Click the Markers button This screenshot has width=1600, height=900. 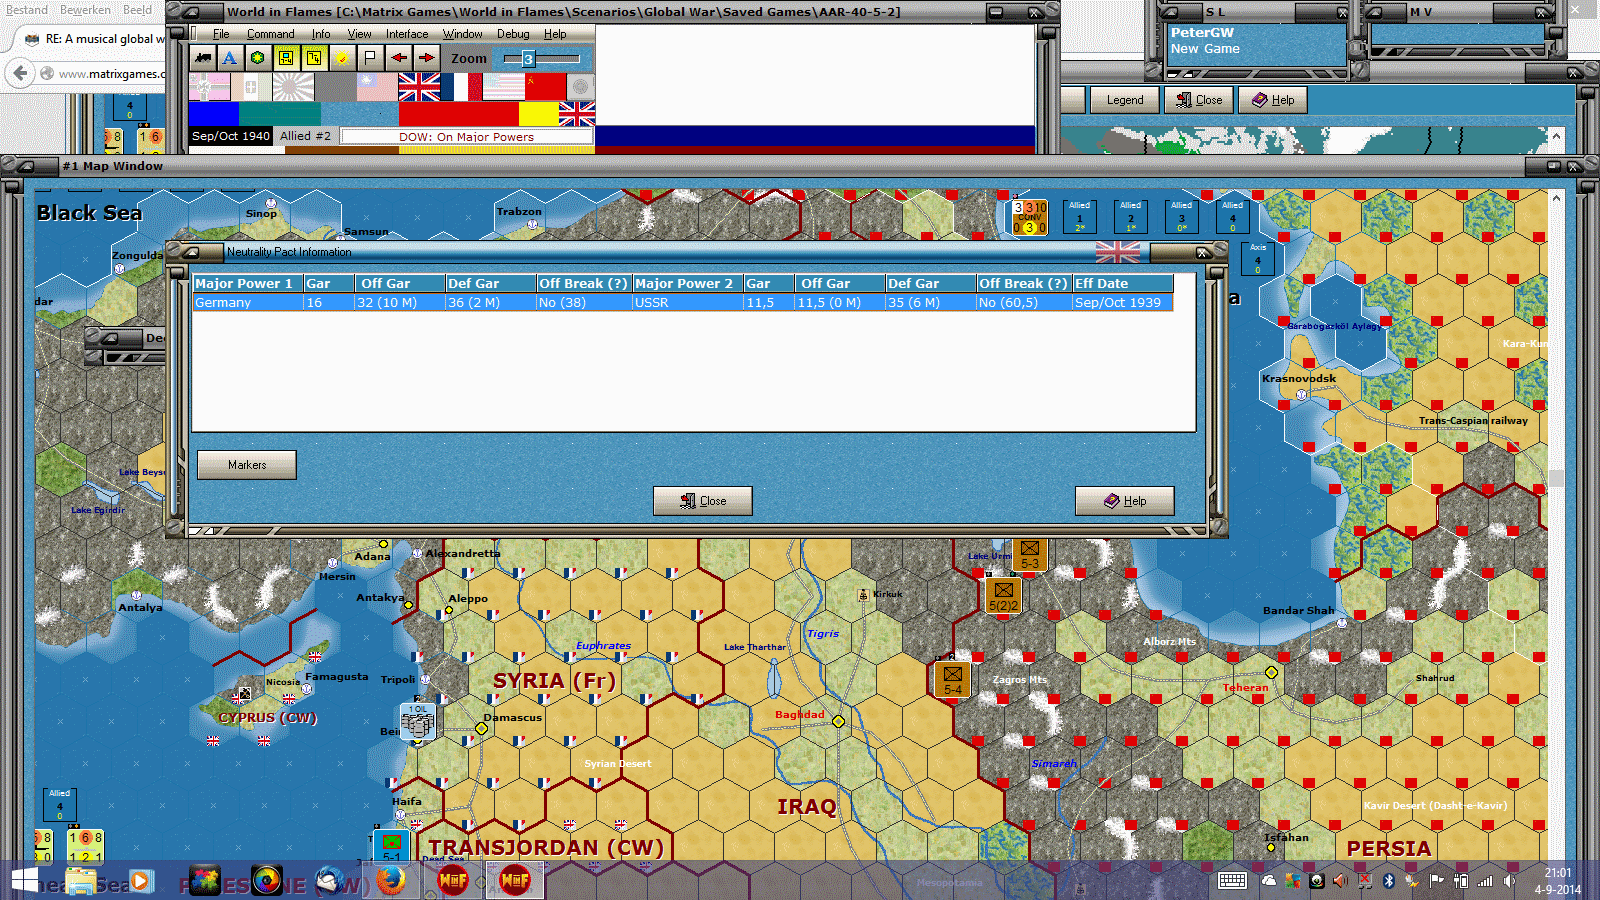click(x=247, y=465)
